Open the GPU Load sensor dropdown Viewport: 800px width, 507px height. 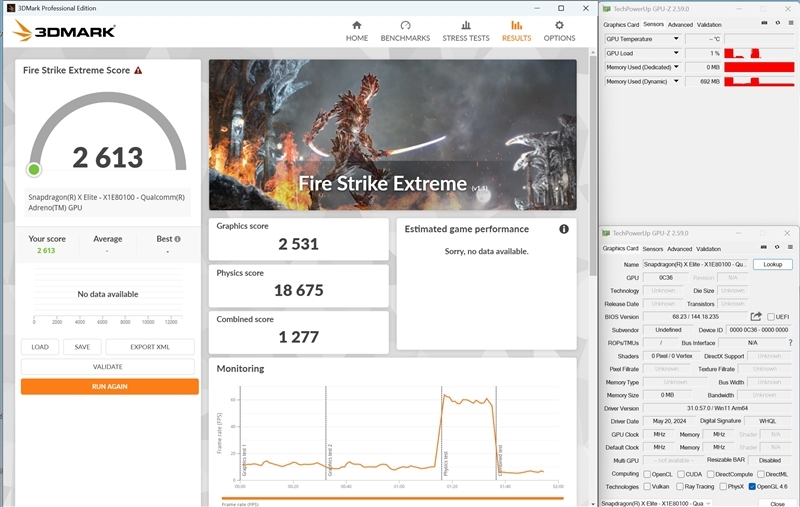(x=676, y=53)
